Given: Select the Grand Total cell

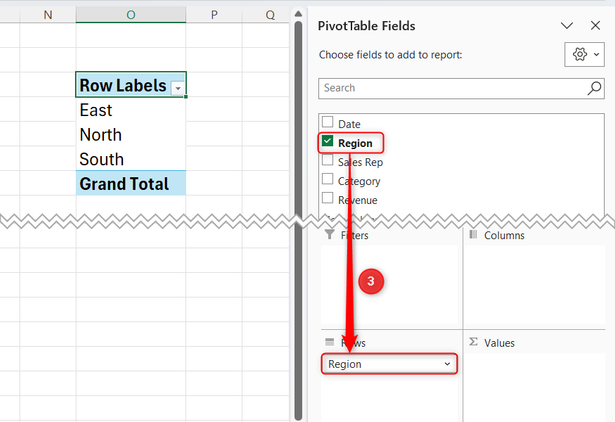Looking at the screenshot, I should click(131, 183).
